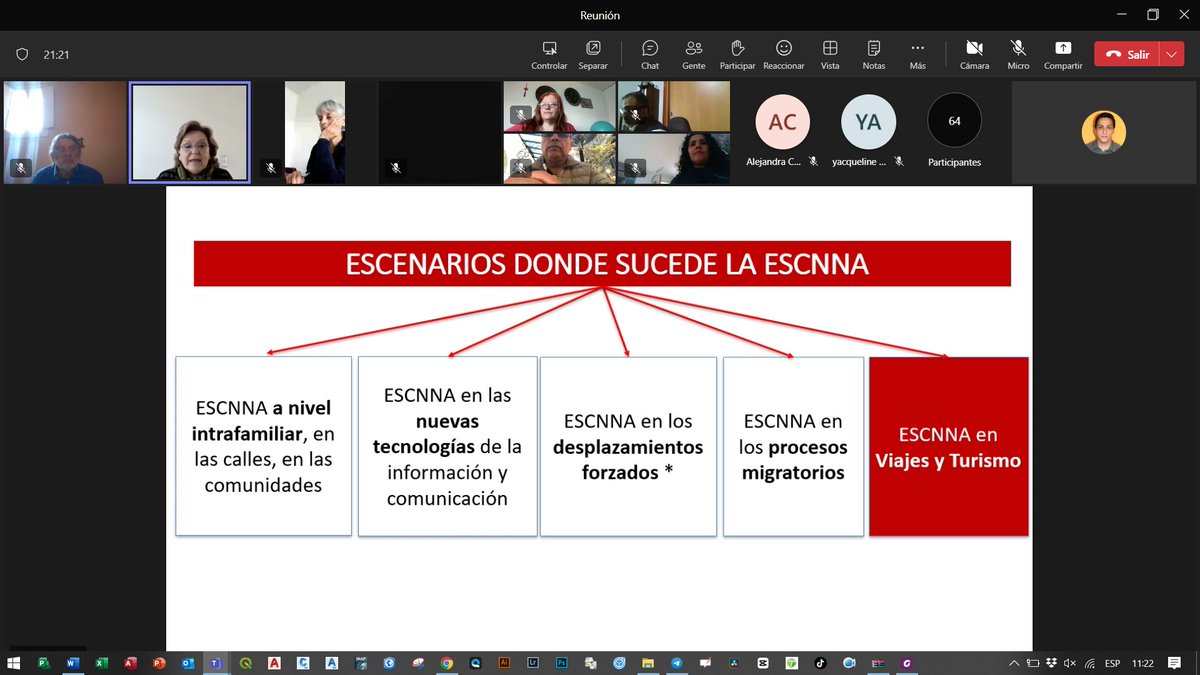Viewport: 1200px width, 675px height.
Task: Open the Gente participants panel
Action: pos(694,54)
